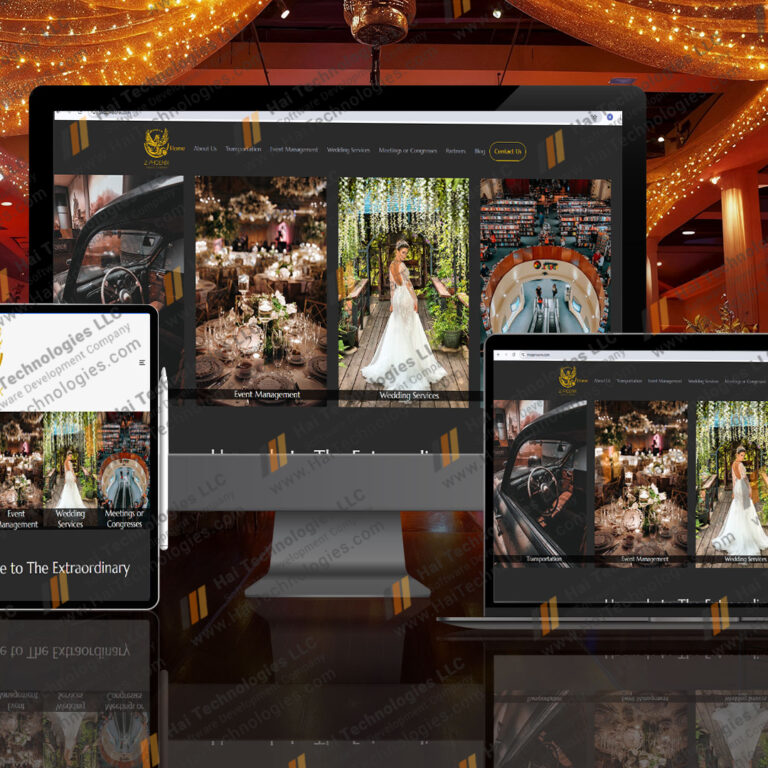768x768 pixels.
Task: Go to Wedding Services in monitor navigation
Action: (348, 150)
